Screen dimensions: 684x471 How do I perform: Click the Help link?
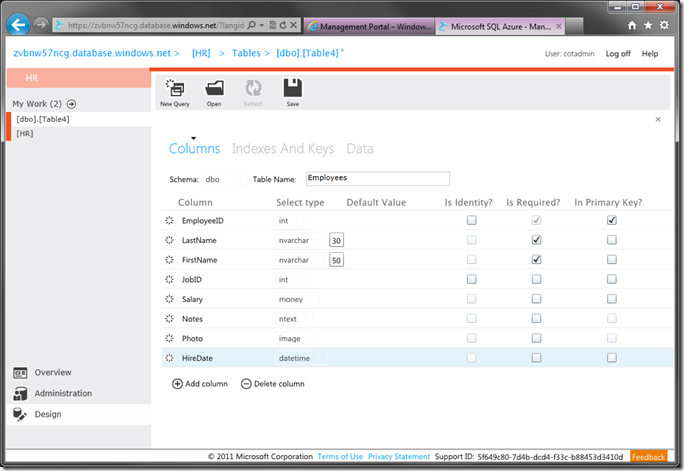coord(650,53)
